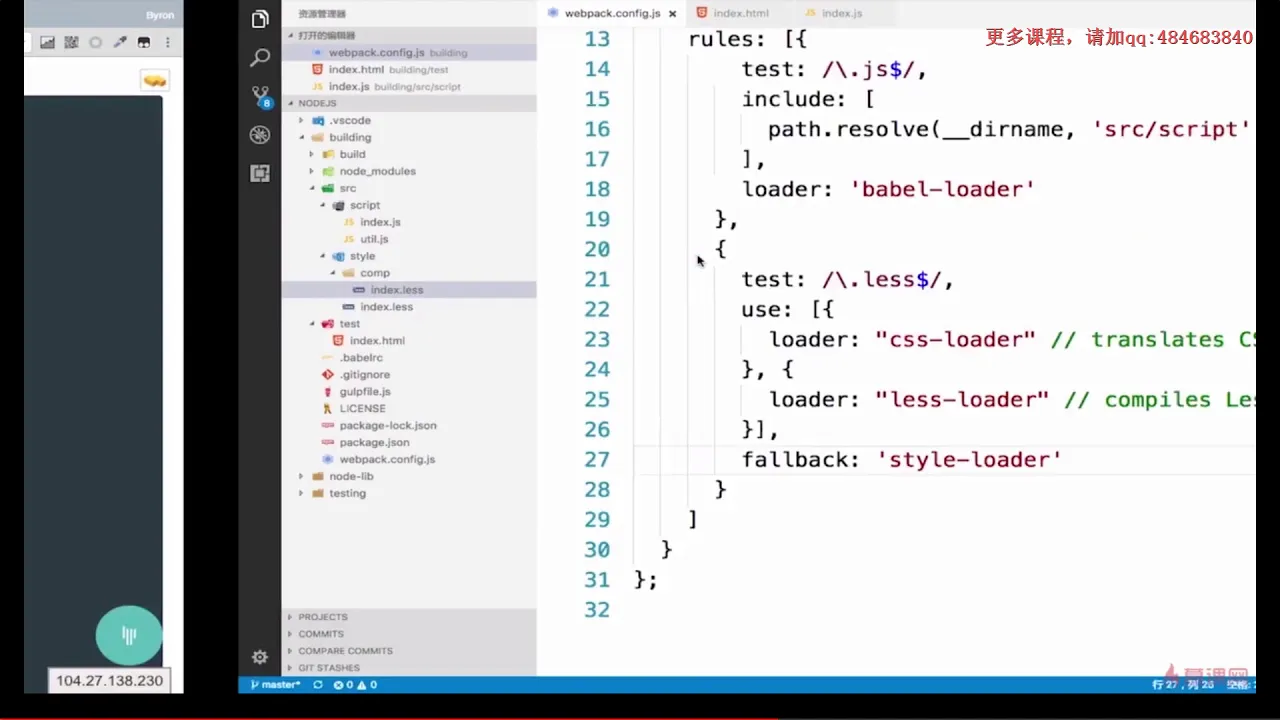Open the Debug view in the activity bar

click(260, 135)
